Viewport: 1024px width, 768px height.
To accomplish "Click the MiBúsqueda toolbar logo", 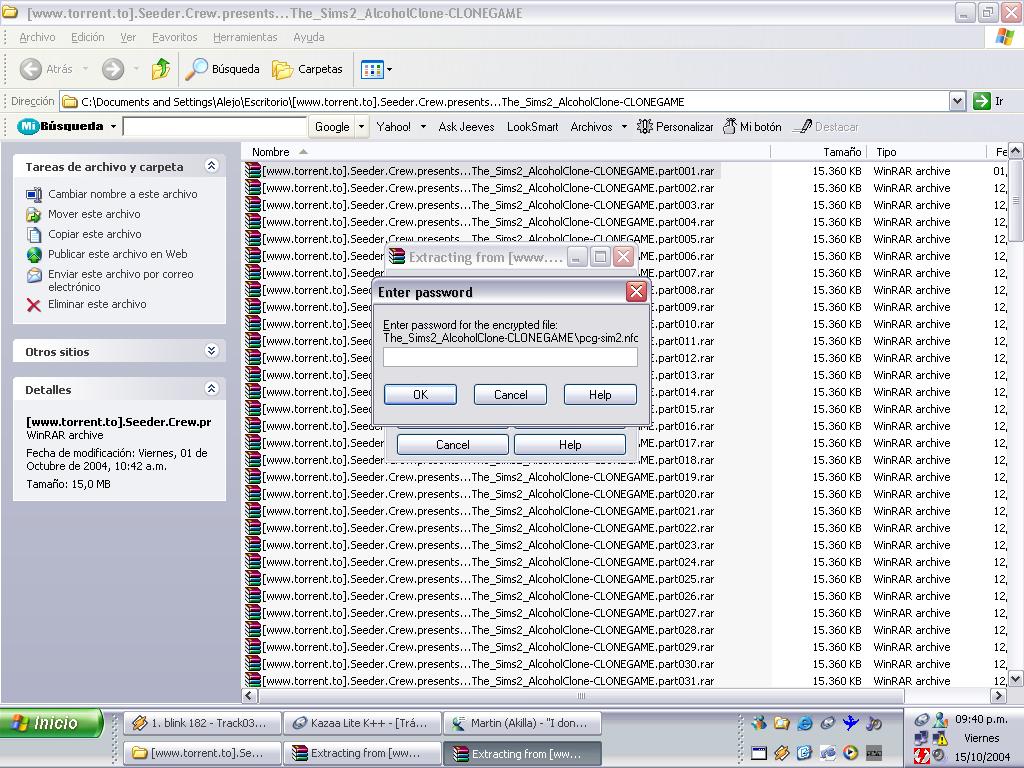I will click(x=61, y=126).
